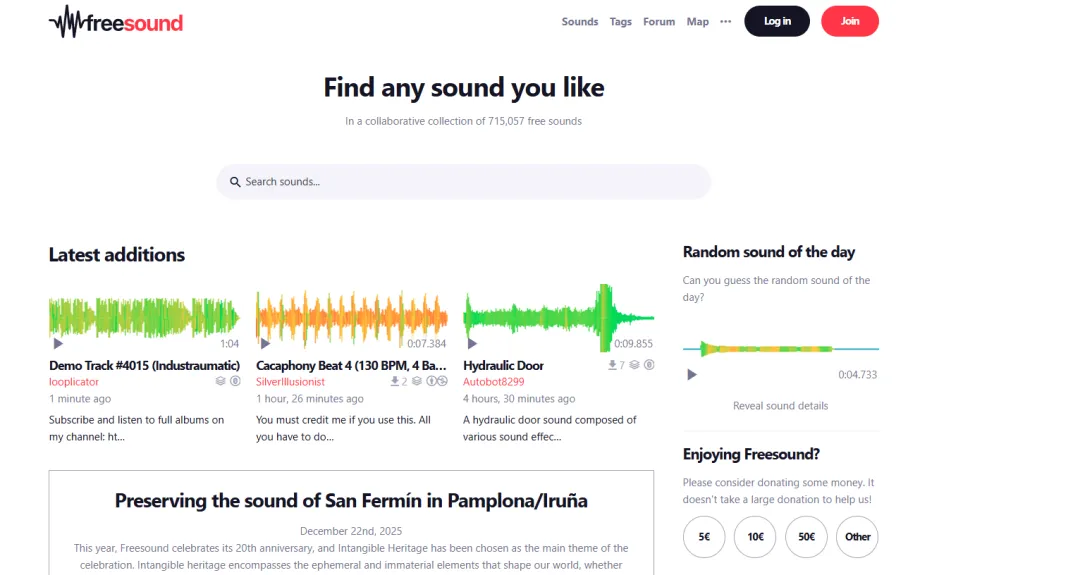1080x575 pixels.
Task: Click the download count icon on Hydraulic Door
Action: [612, 365]
